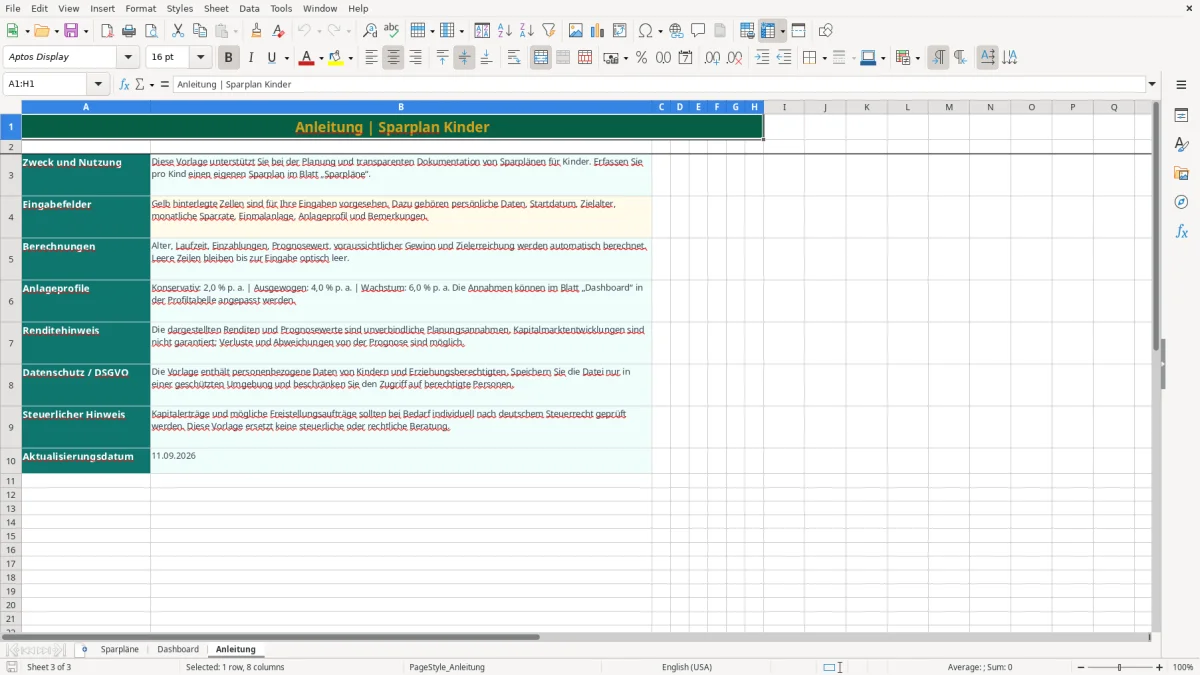The width and height of the screenshot is (1200, 675).
Task: Click the Sort dialog icon
Action: click(482, 31)
